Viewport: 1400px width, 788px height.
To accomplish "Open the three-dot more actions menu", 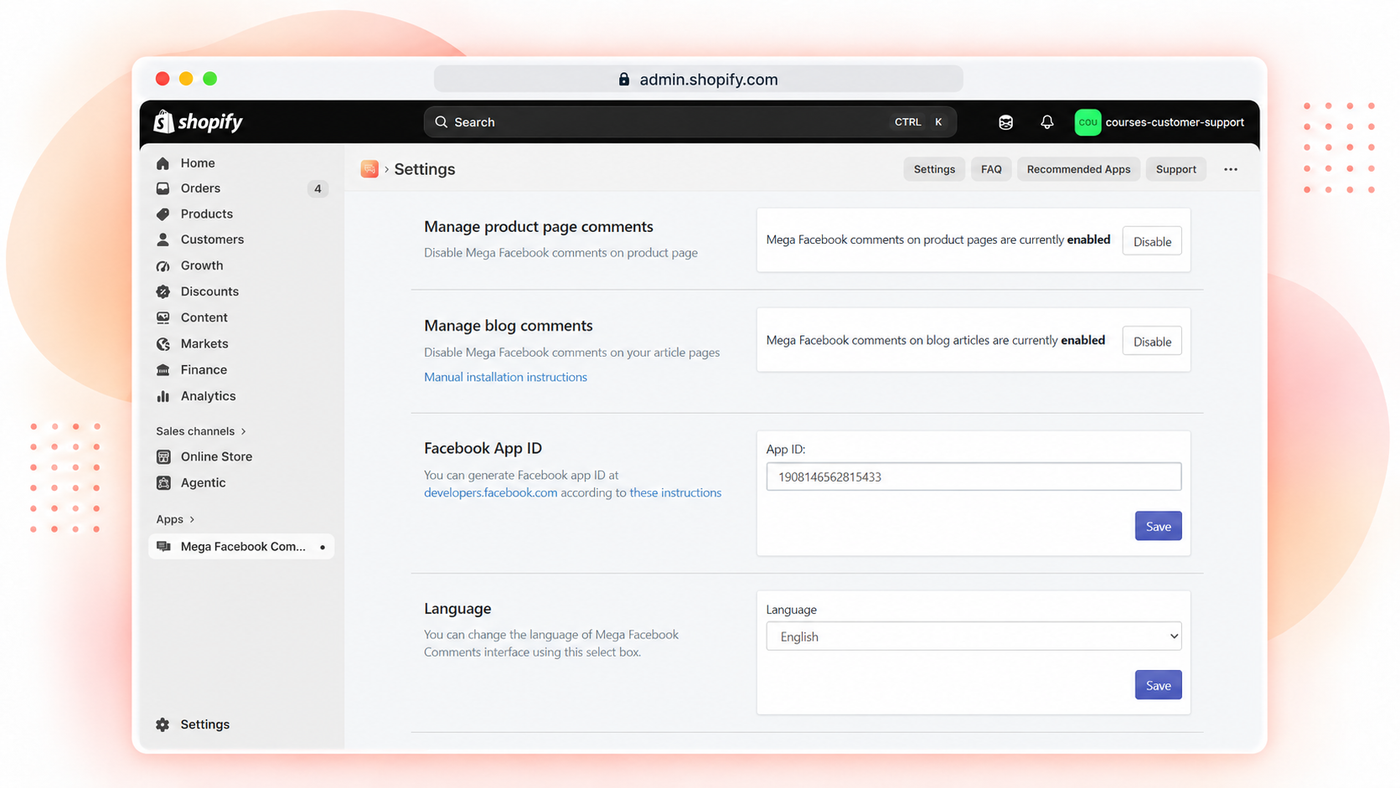I will pos(1231,169).
